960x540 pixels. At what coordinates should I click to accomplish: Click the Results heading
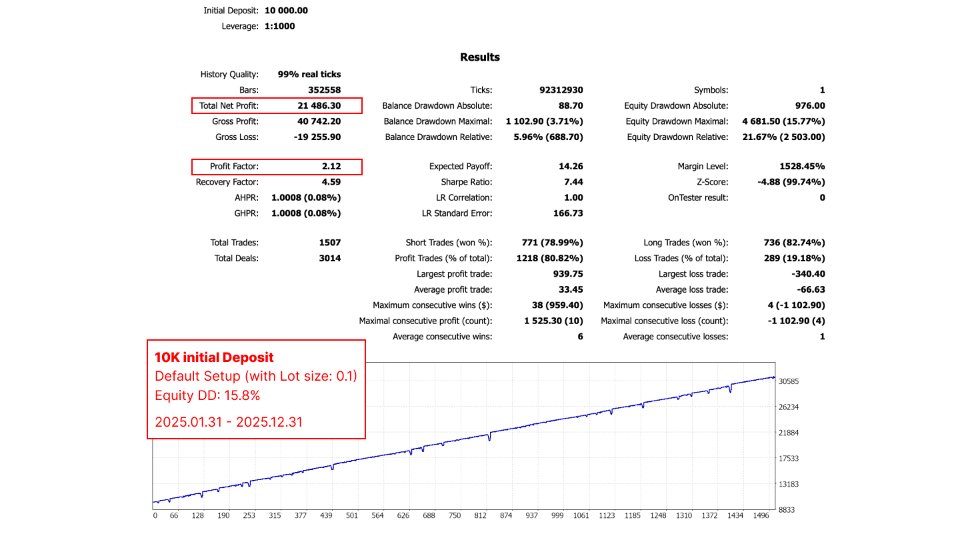point(480,57)
